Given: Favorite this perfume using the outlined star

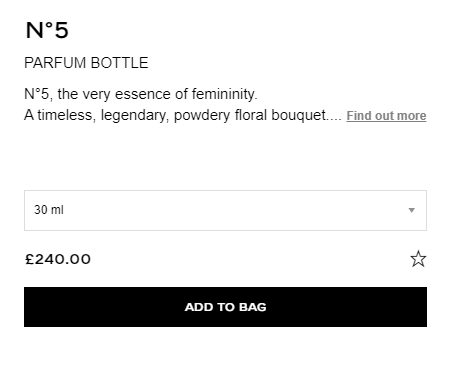Looking at the screenshot, I should point(418,259).
